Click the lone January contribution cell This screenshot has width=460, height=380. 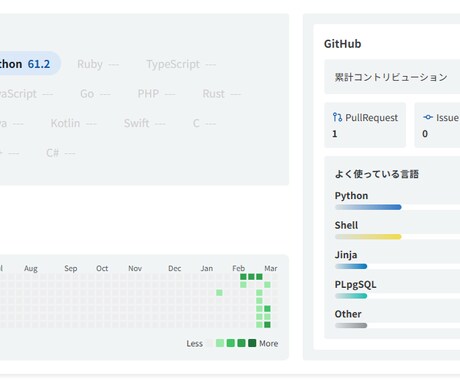tap(219, 293)
